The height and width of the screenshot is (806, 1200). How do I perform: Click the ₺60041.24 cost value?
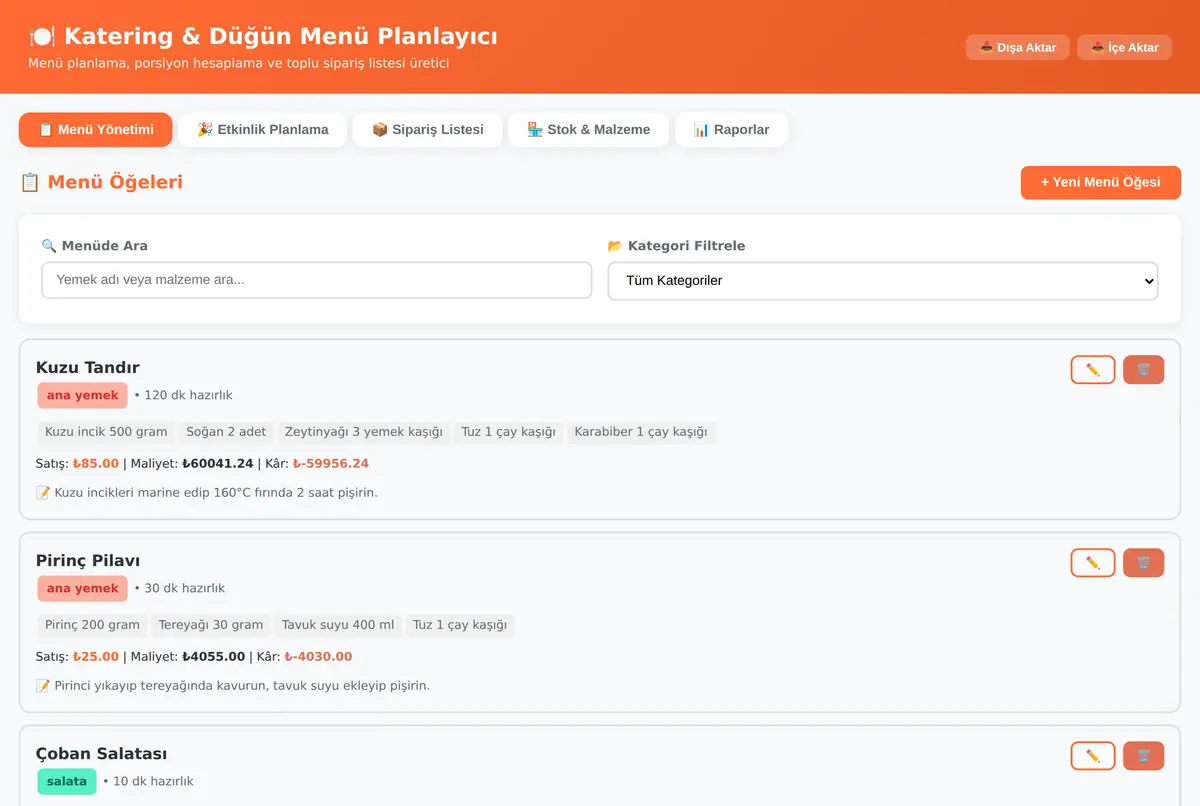218,464
